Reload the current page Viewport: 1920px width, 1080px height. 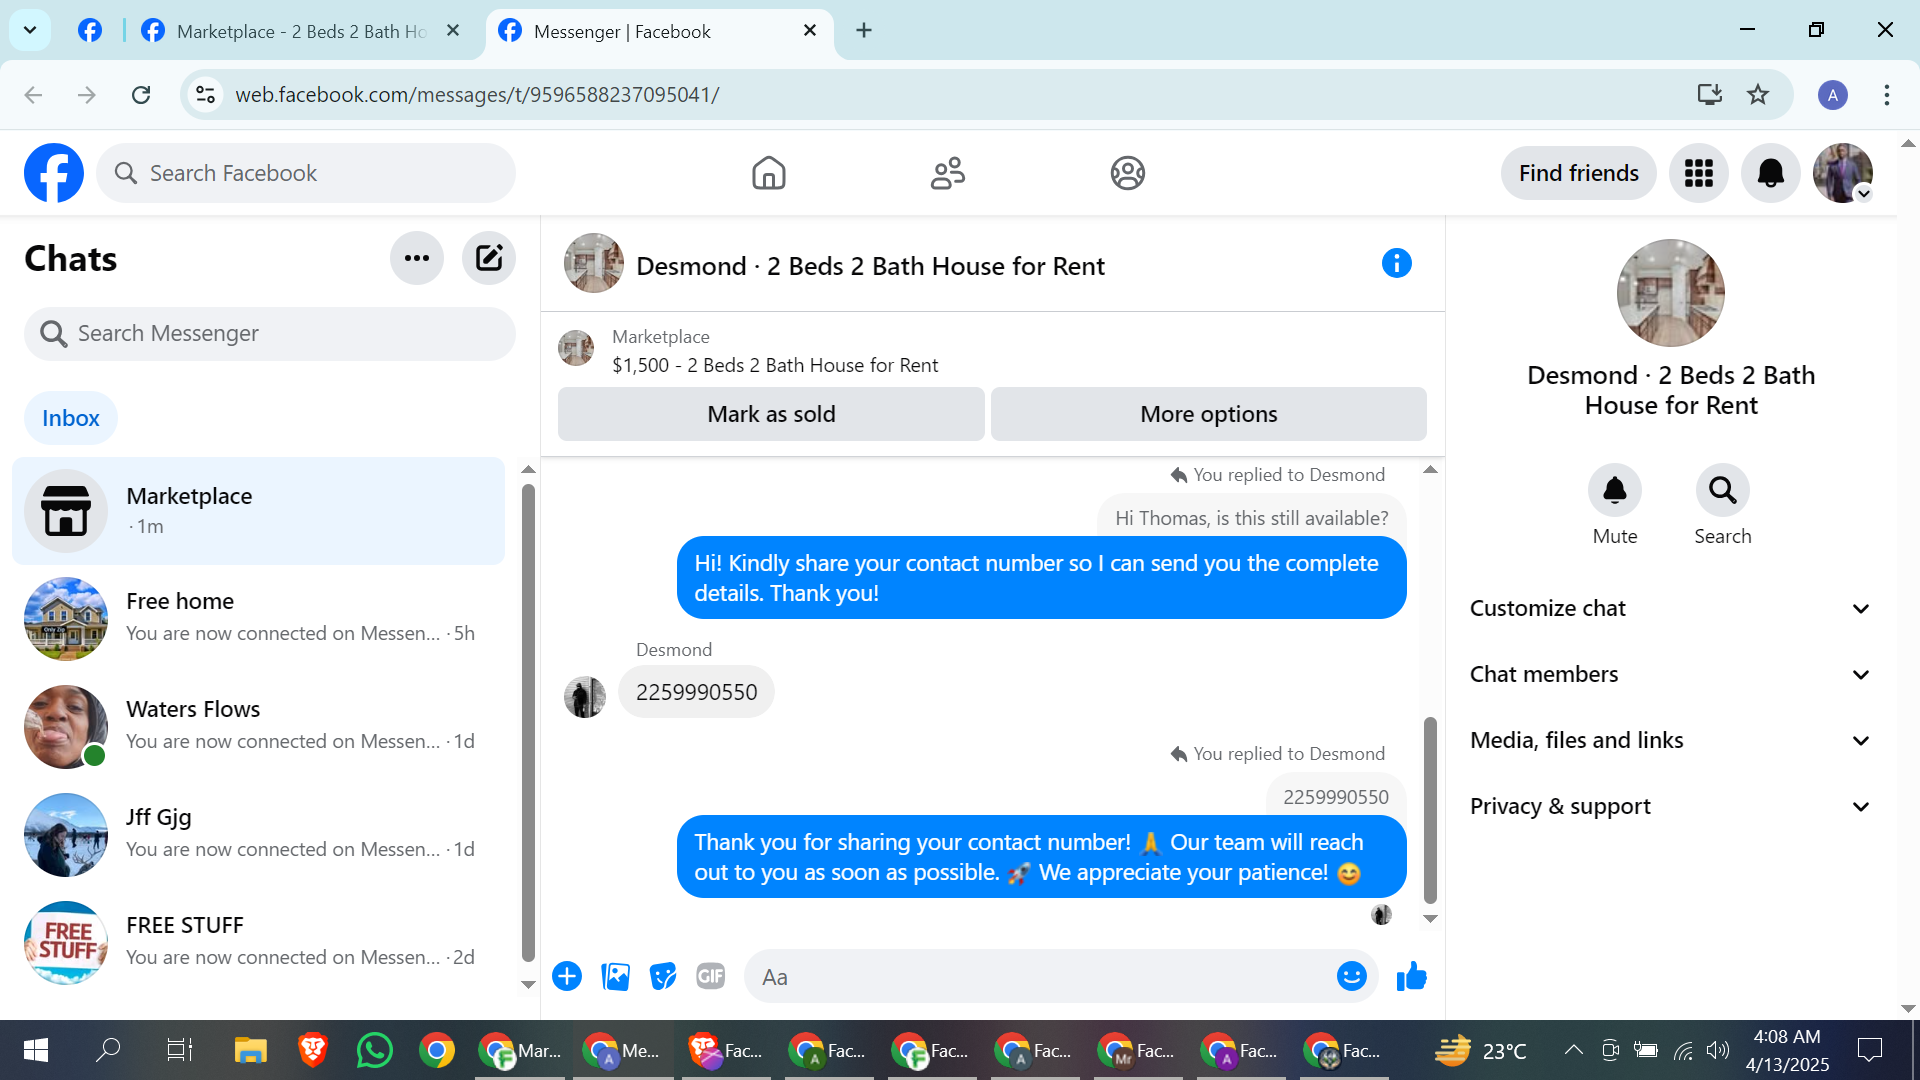coord(141,94)
